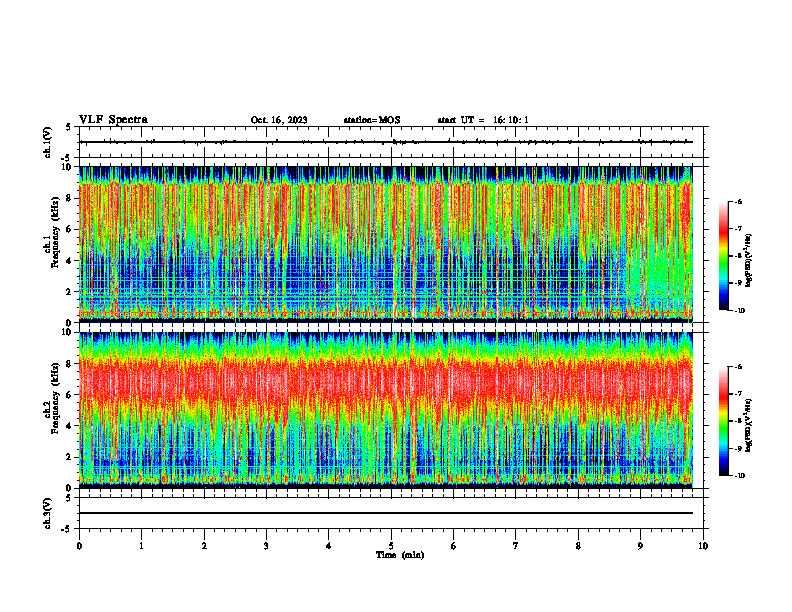Click time axis tick label "9"

click(640, 546)
